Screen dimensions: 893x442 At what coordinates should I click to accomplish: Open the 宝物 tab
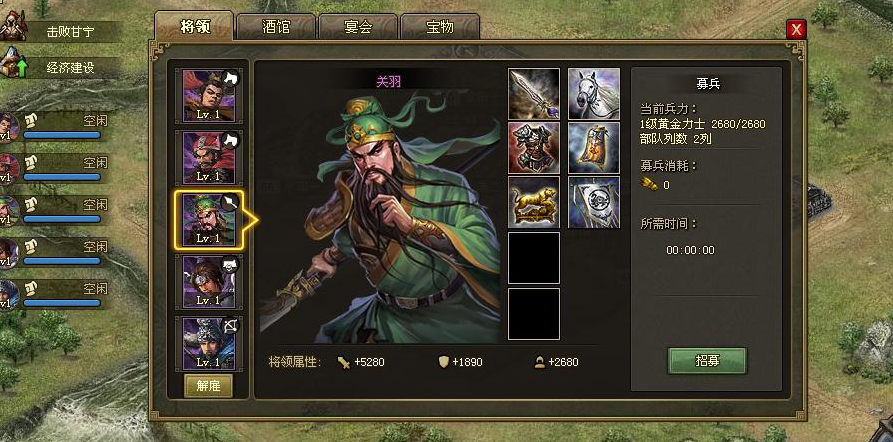(x=440, y=27)
